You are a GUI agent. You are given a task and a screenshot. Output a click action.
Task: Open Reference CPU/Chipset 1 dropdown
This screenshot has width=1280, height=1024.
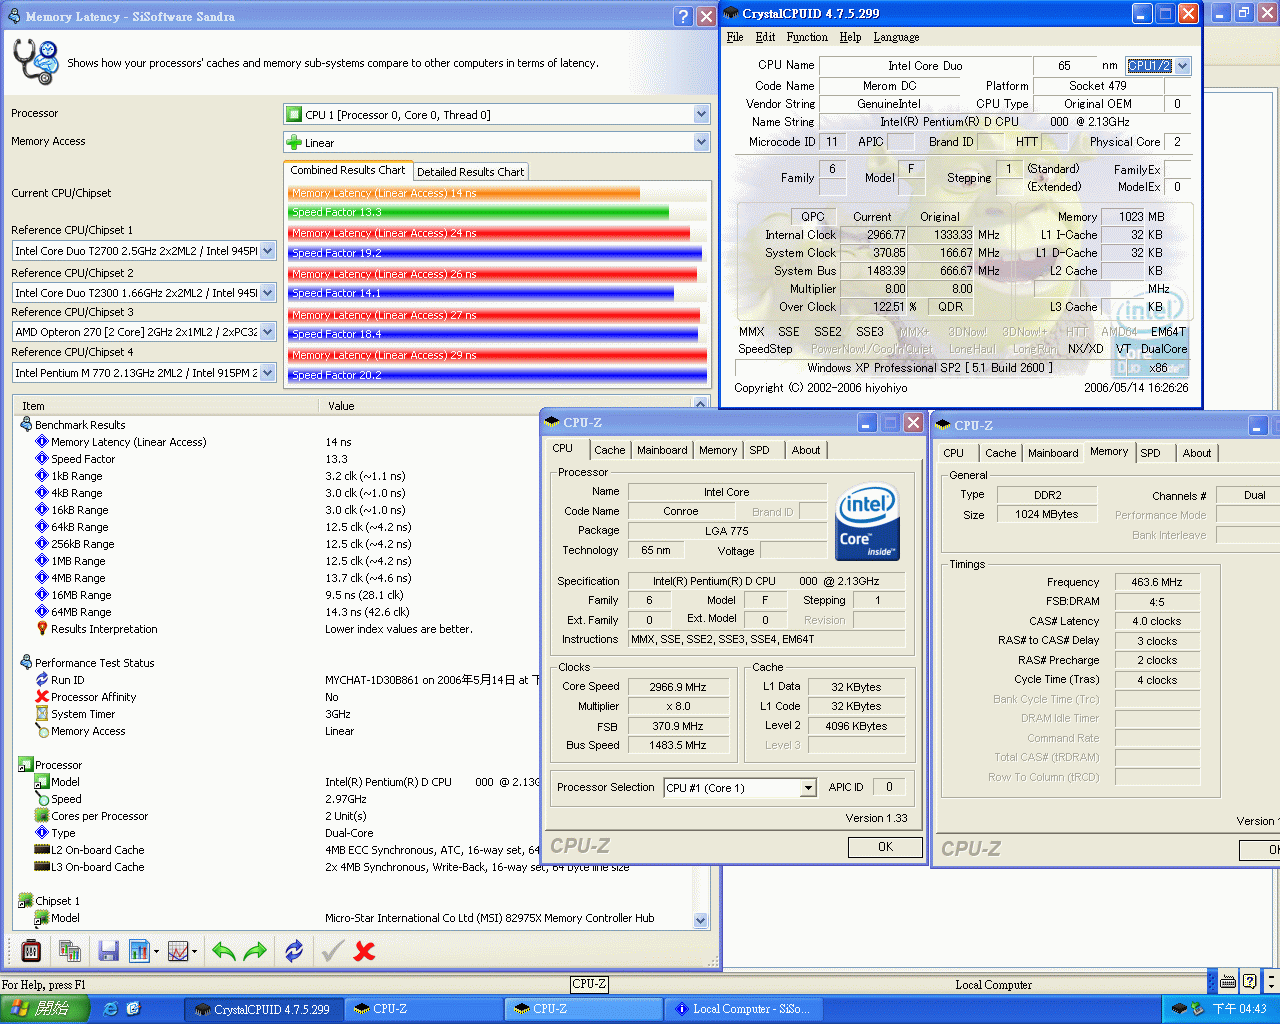[267, 251]
